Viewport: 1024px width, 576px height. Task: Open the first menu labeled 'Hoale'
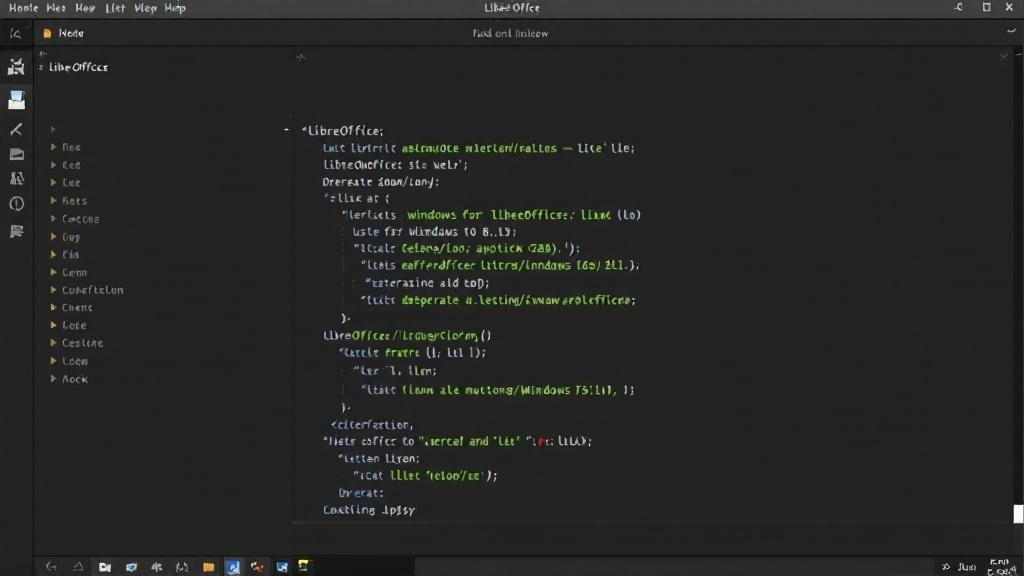pyautogui.click(x=24, y=8)
